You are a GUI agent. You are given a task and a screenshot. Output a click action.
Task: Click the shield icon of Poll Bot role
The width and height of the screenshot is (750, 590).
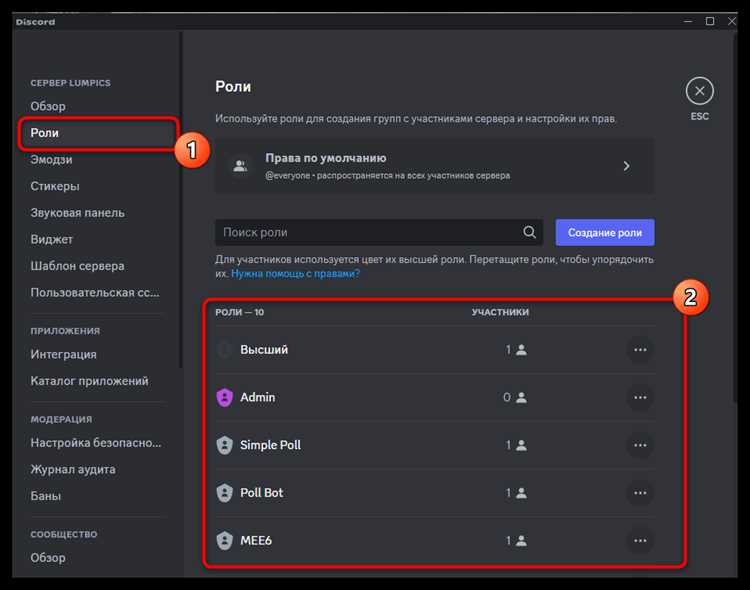point(224,493)
